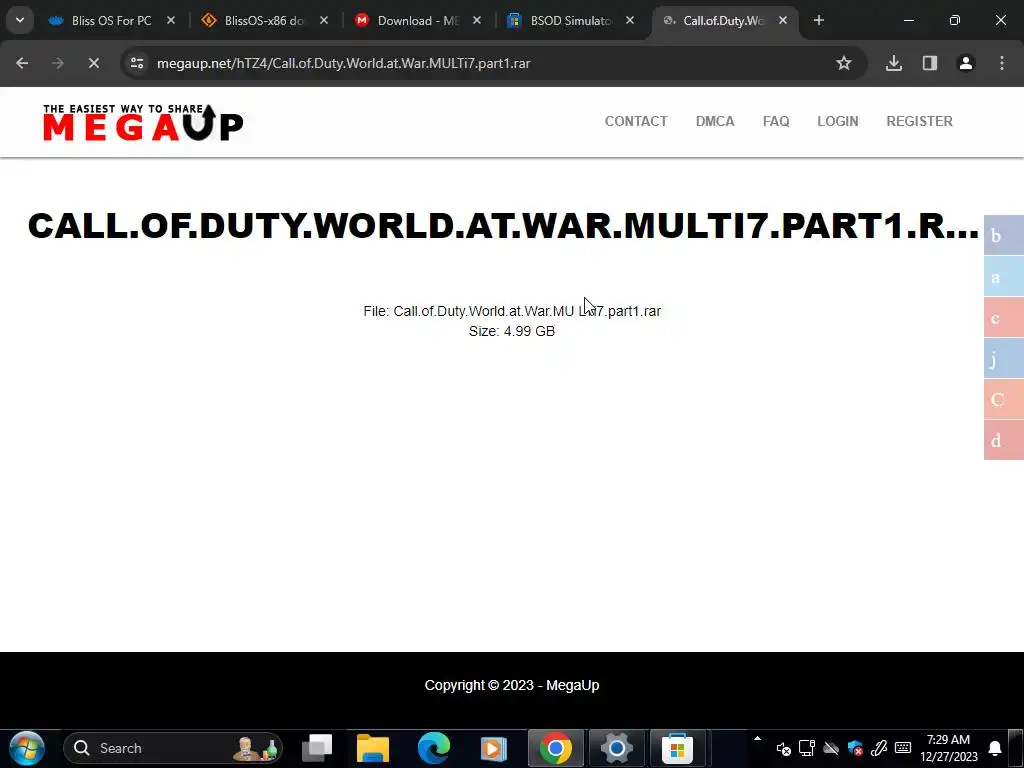Screen dimensions: 1024x768
Task: Open the touch keyboard tray icon
Action: [x=903, y=748]
